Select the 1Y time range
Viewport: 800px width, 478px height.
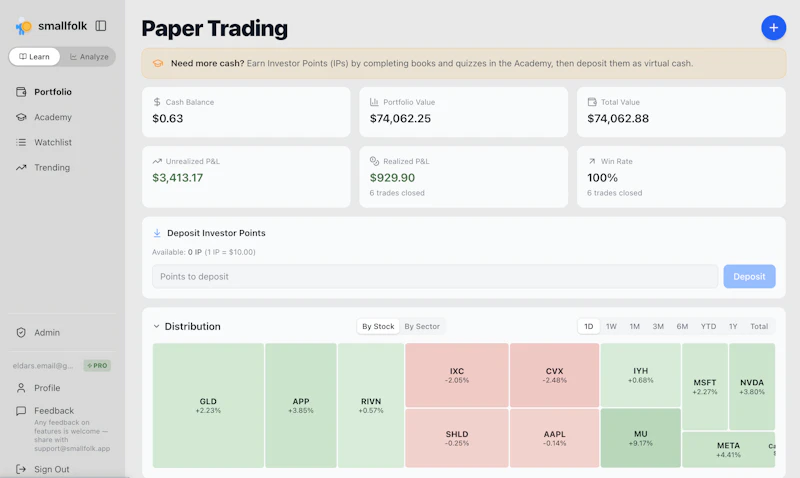[x=733, y=326]
